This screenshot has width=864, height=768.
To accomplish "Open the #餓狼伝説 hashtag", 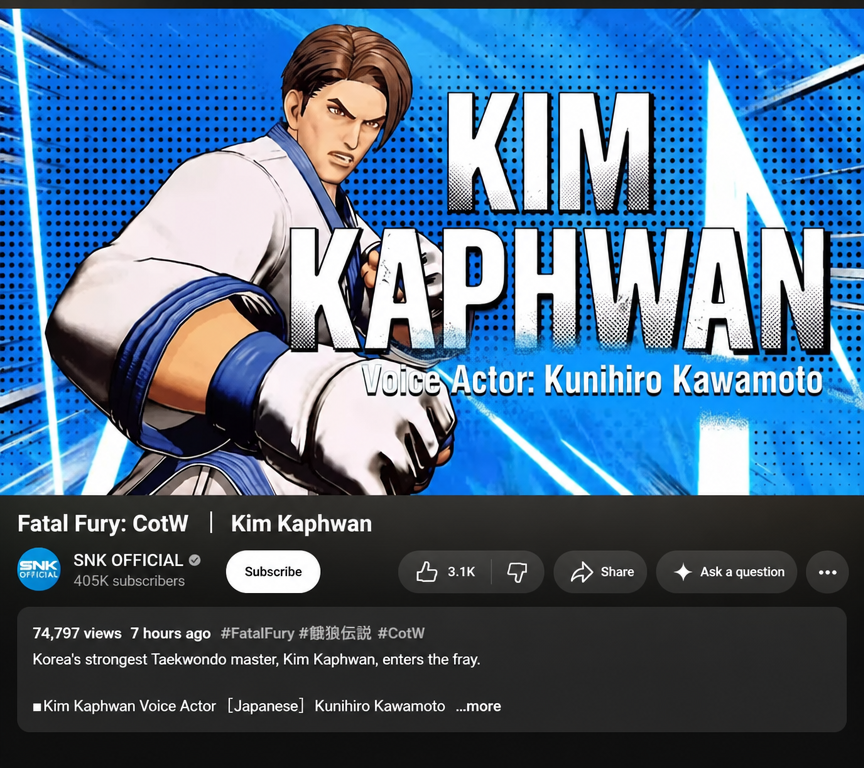I will coord(335,634).
